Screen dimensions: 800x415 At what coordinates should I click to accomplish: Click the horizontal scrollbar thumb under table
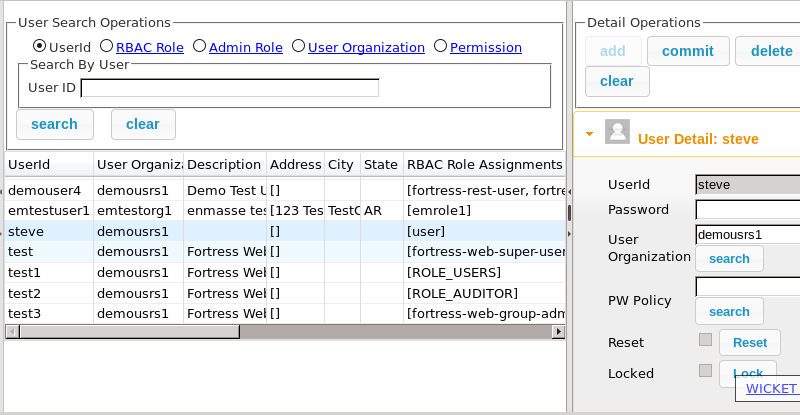pyautogui.click(x=130, y=332)
